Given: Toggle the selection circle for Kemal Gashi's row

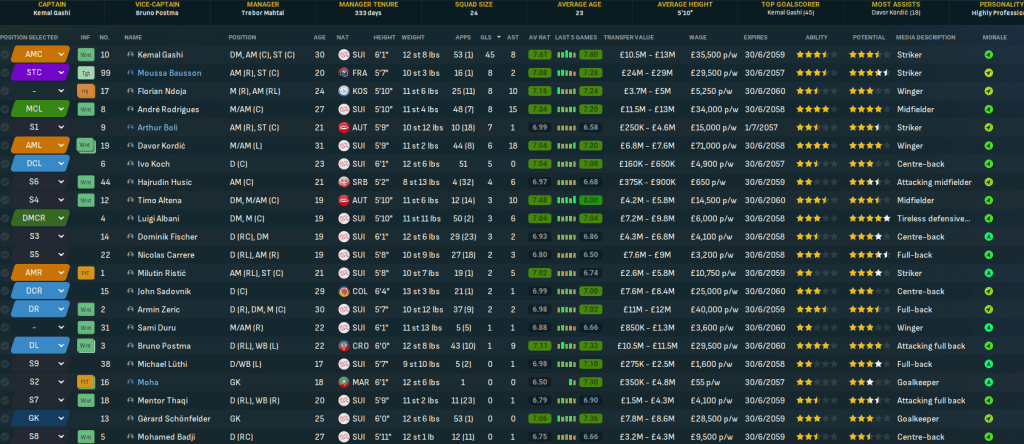Looking at the screenshot, I should tap(6, 54).
